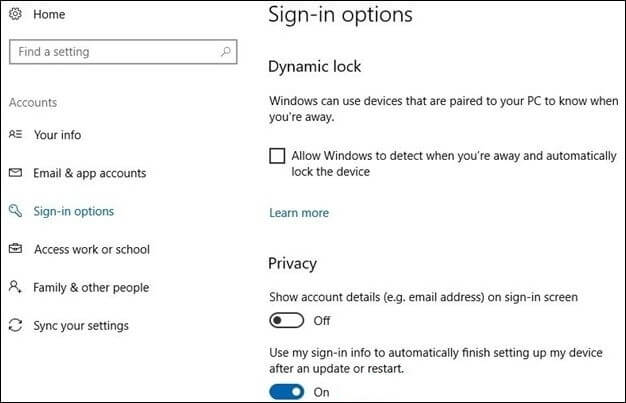This screenshot has height=403, width=626.
Task: Click the search magnifier icon
Action: pyautogui.click(x=227, y=51)
